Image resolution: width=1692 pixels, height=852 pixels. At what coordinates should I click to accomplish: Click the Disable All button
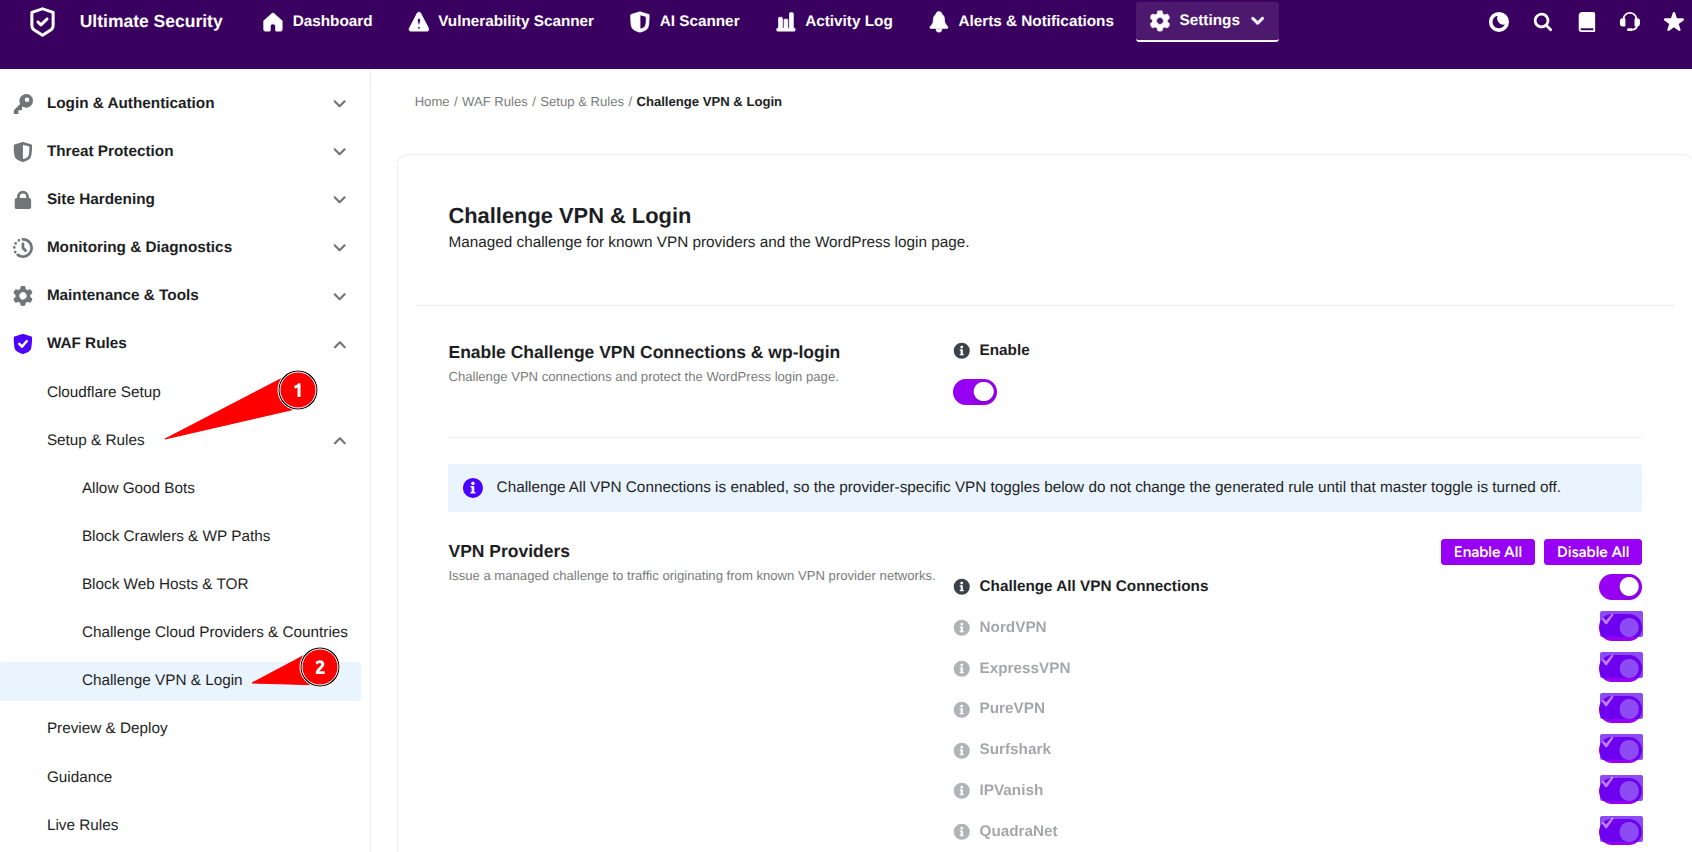coord(1593,552)
